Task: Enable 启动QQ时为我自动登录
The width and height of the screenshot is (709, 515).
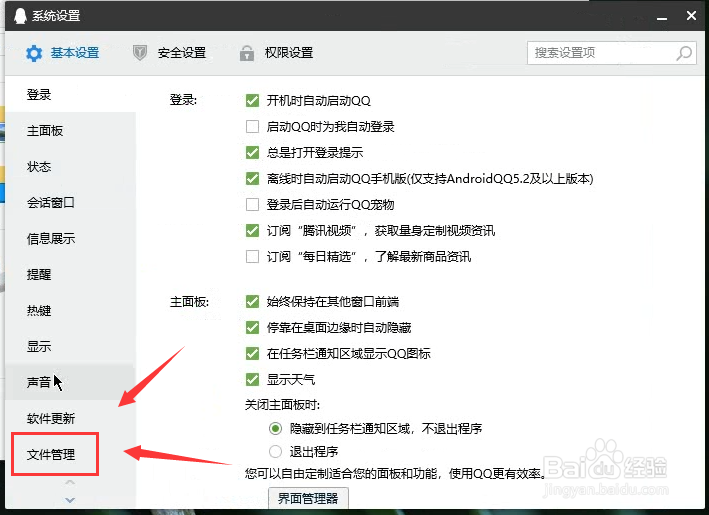Action: click(252, 126)
